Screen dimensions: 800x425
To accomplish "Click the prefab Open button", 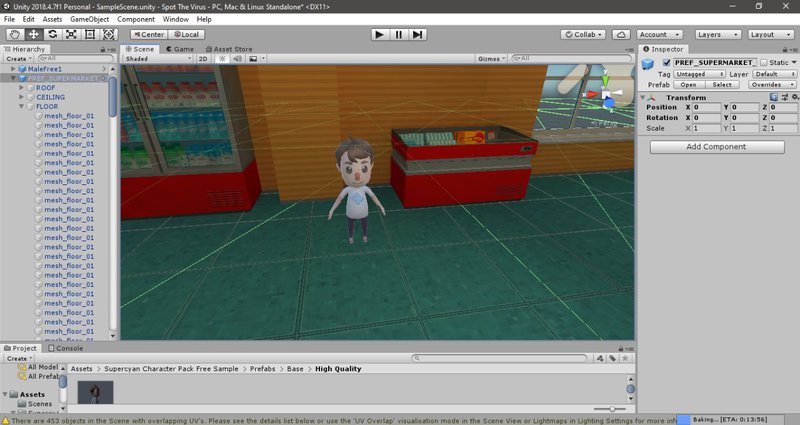I will point(688,85).
